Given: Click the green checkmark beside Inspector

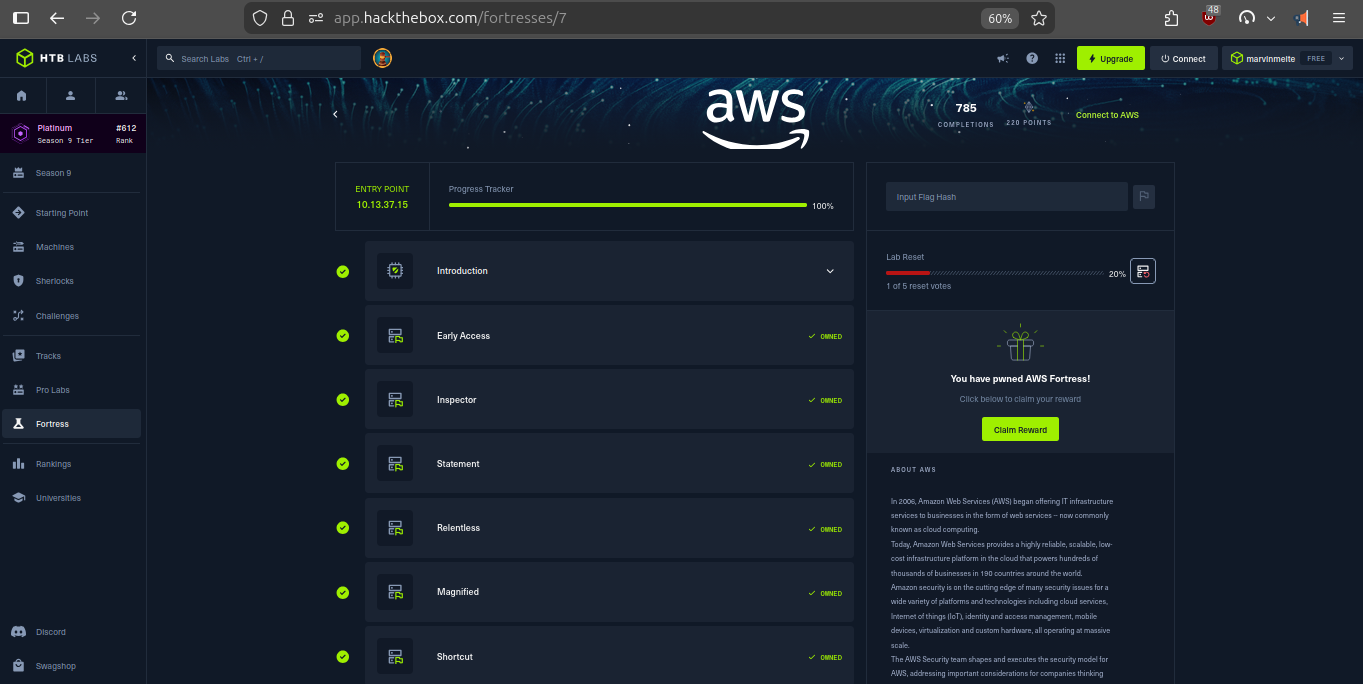Looking at the screenshot, I should [x=343, y=400].
